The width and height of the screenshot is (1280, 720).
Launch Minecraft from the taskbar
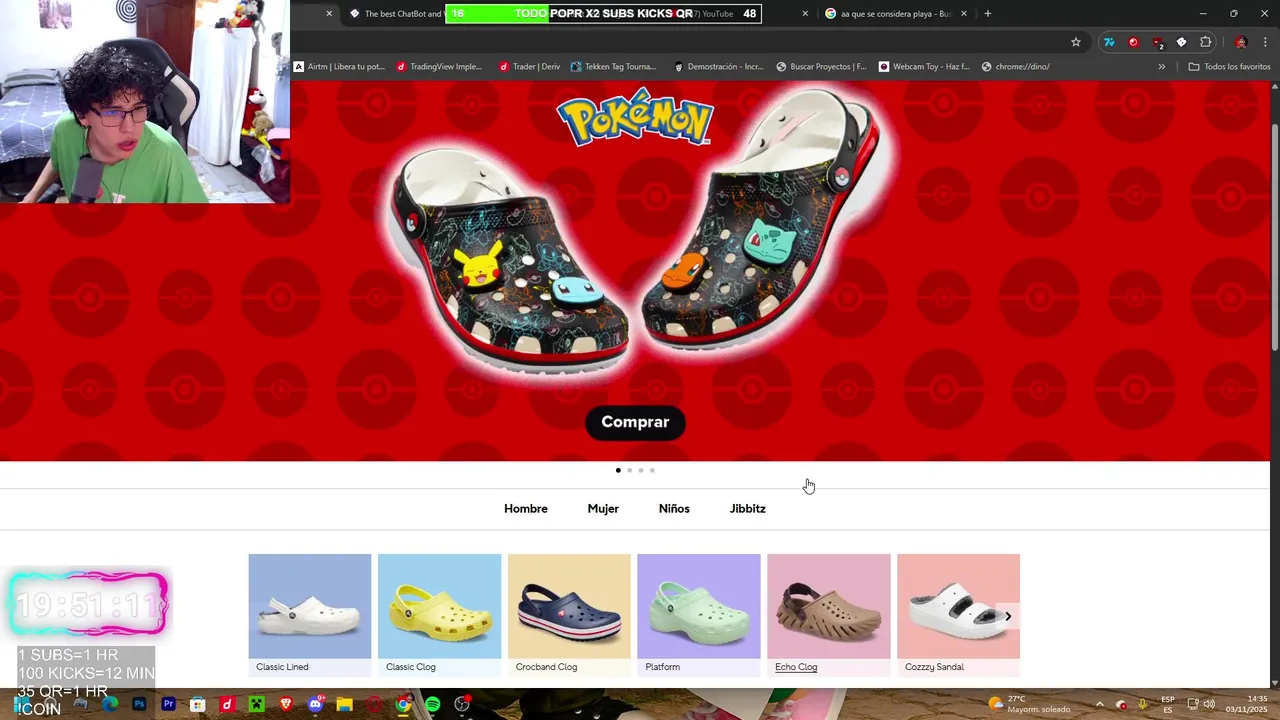point(256,704)
